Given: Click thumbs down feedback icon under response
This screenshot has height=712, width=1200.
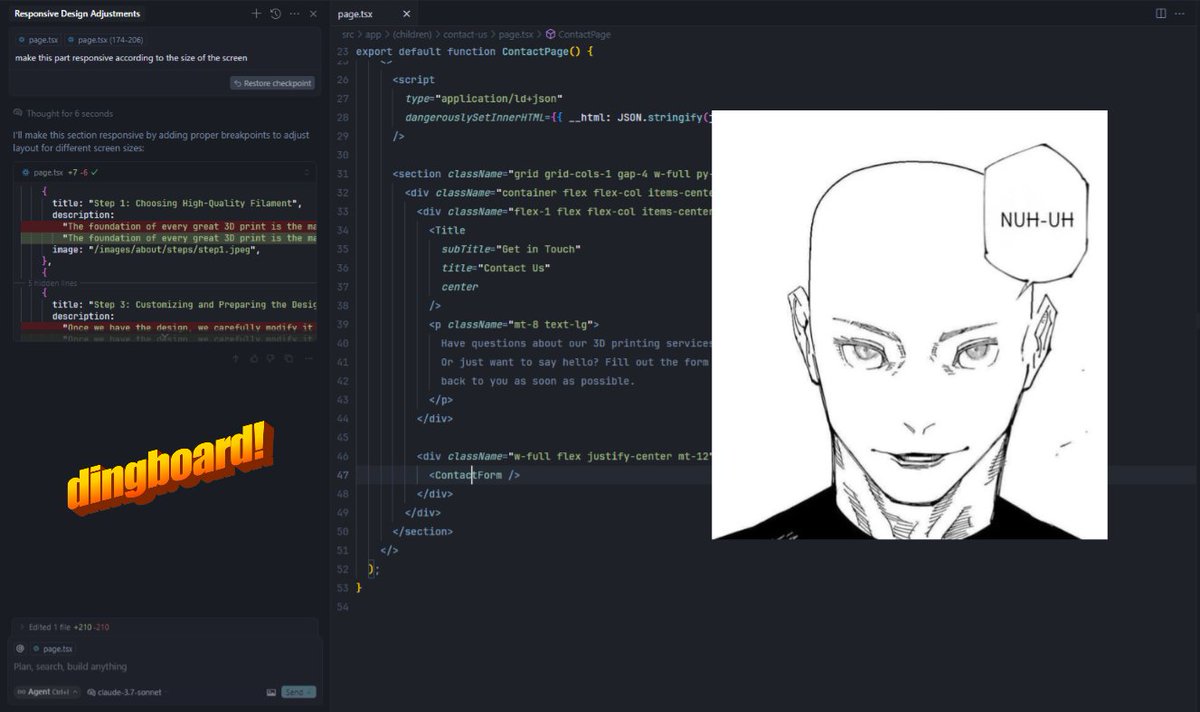Looking at the screenshot, I should click(270, 358).
